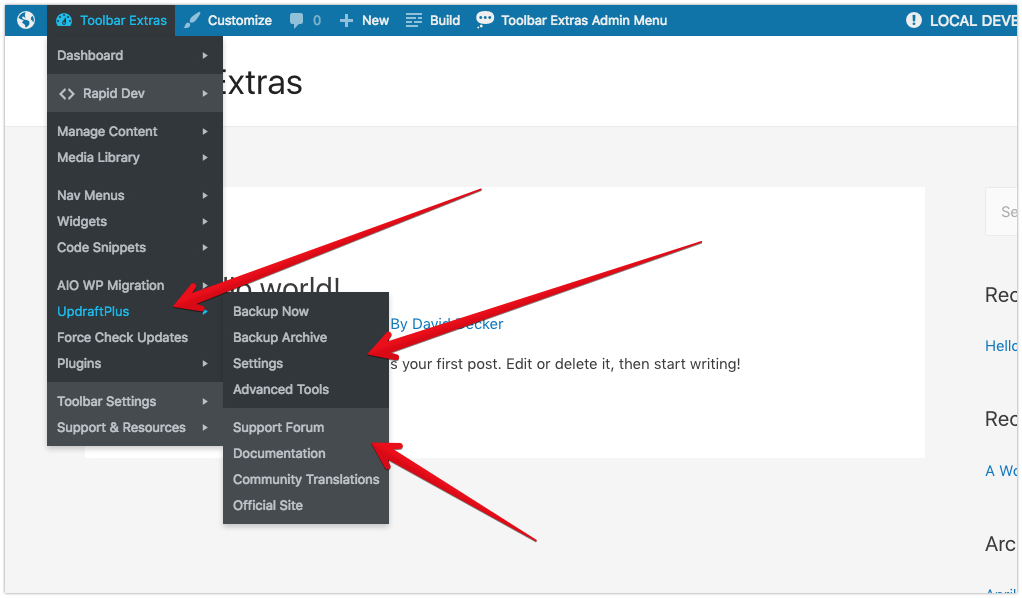The height and width of the screenshot is (598, 1022).
Task: Choose Settings in UpdraftPlus submenu
Action: point(306,363)
